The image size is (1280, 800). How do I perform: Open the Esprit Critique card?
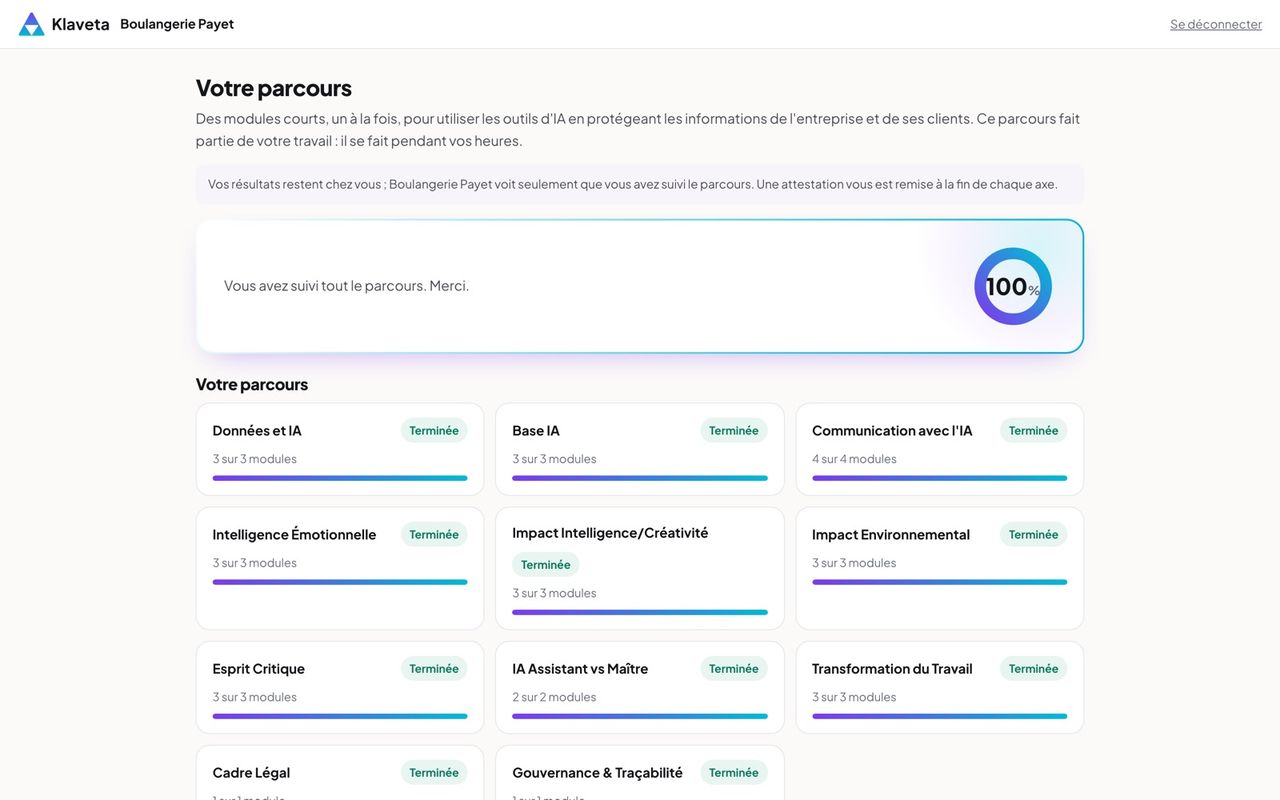[340, 687]
